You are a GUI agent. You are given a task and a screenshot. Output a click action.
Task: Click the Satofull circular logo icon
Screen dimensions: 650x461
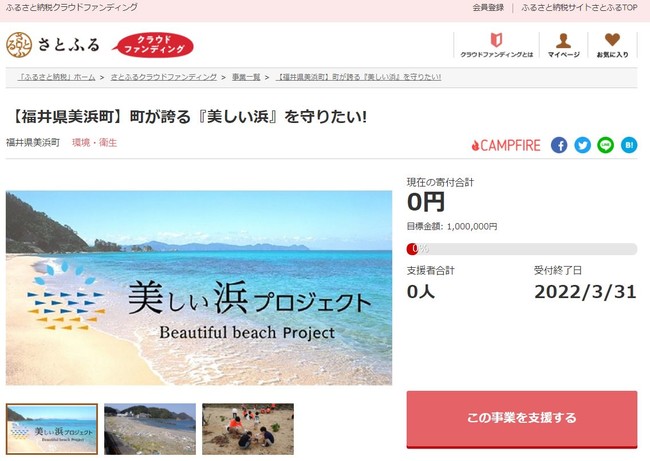(19, 45)
